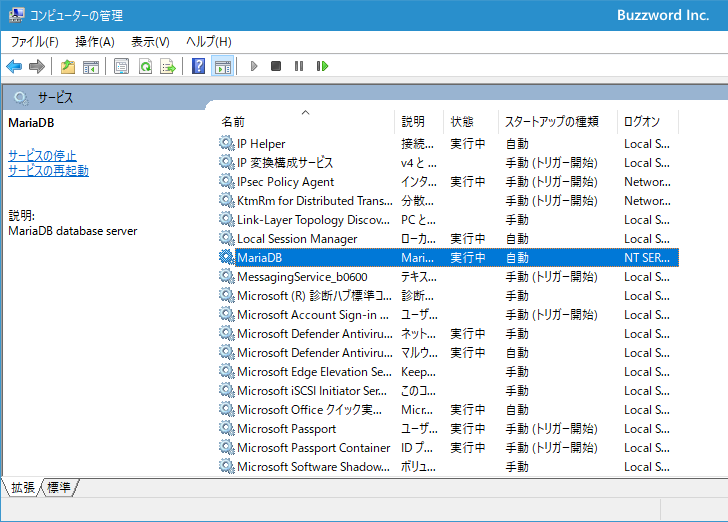Click NT SER... logon cell of MariaDB

point(647,258)
